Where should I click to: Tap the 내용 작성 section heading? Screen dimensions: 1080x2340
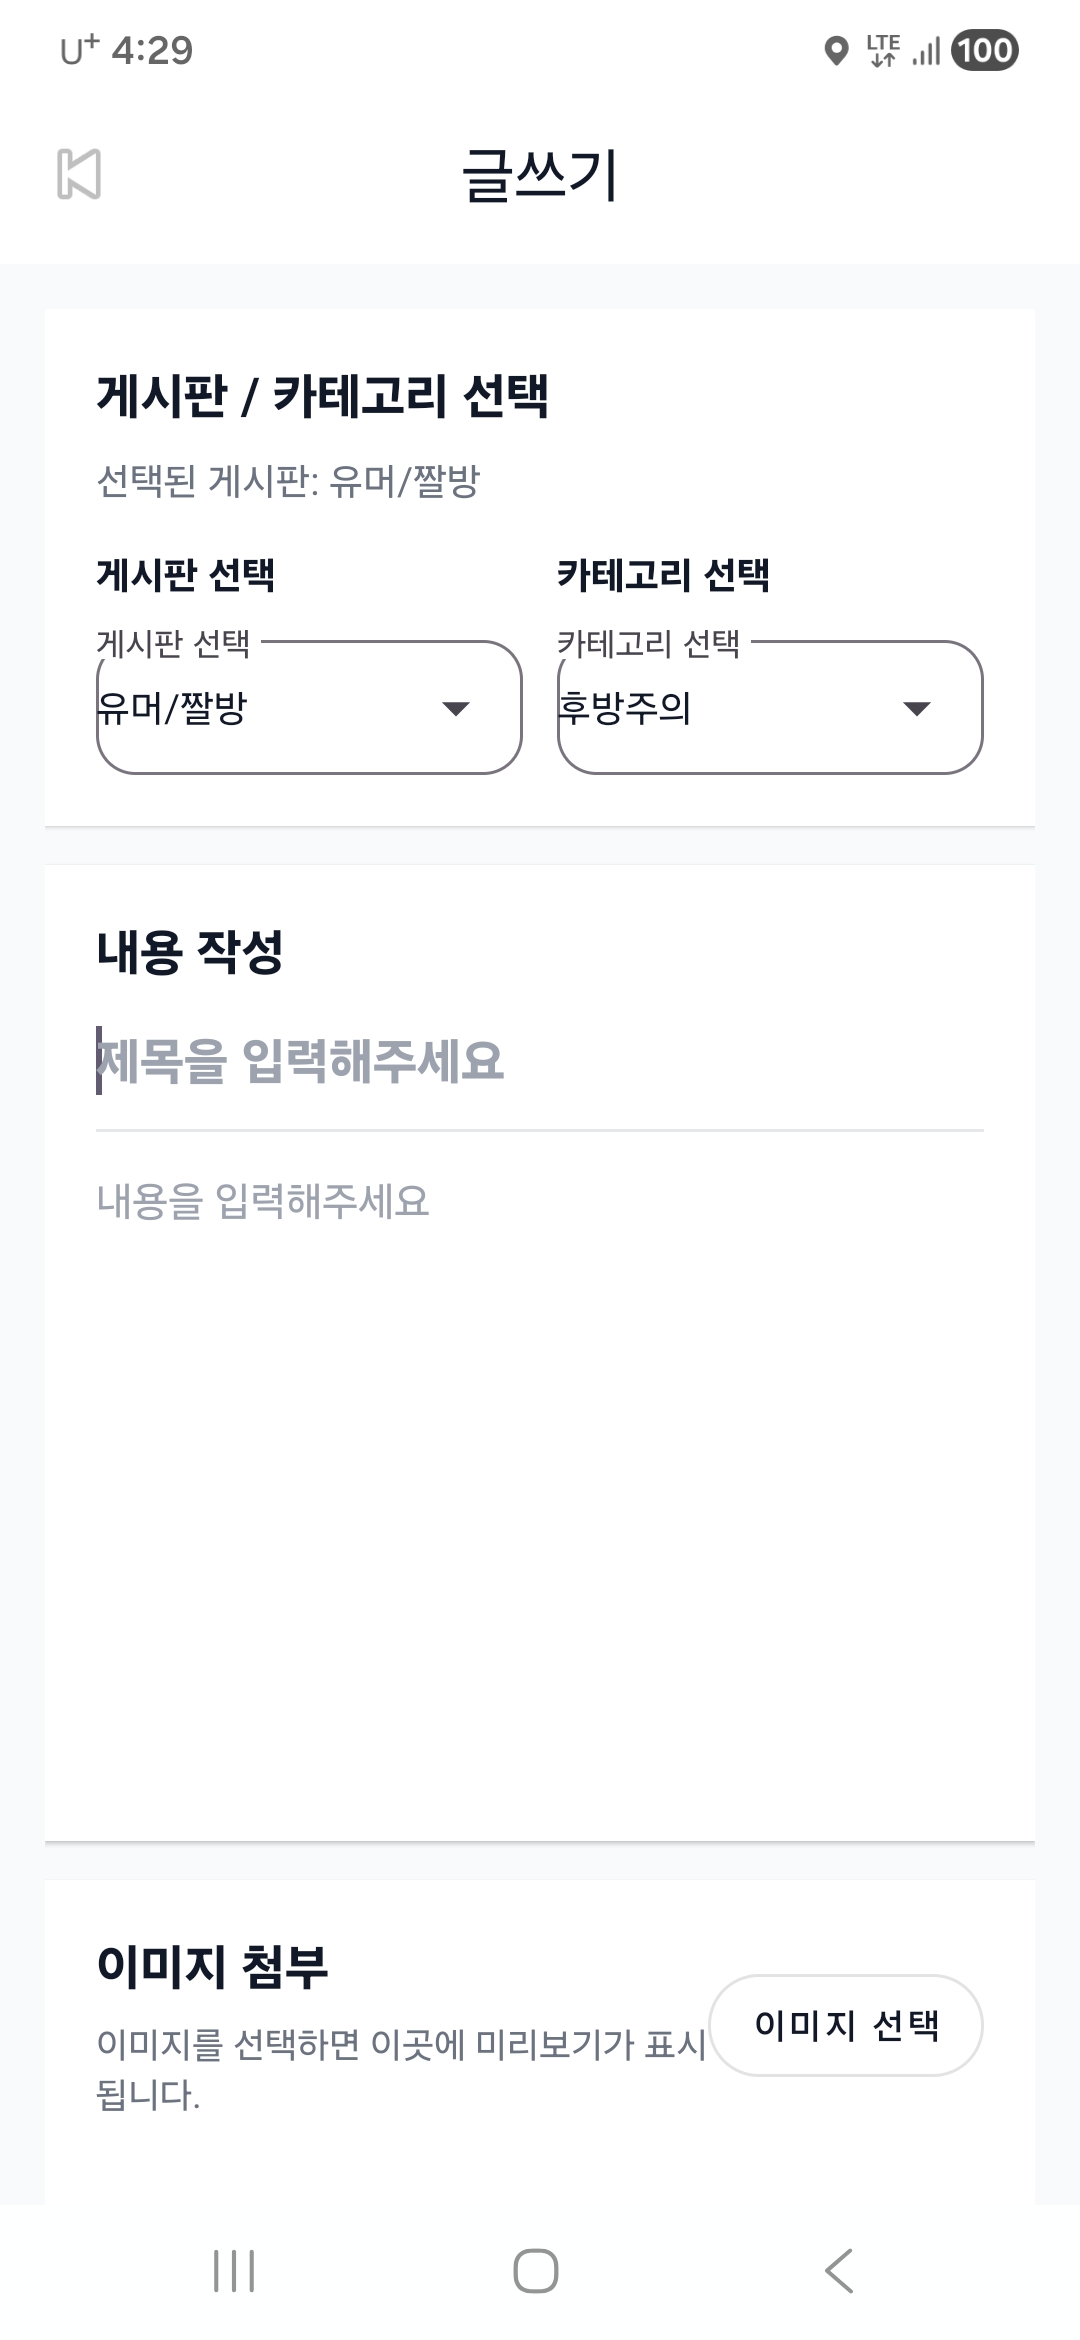(190, 951)
